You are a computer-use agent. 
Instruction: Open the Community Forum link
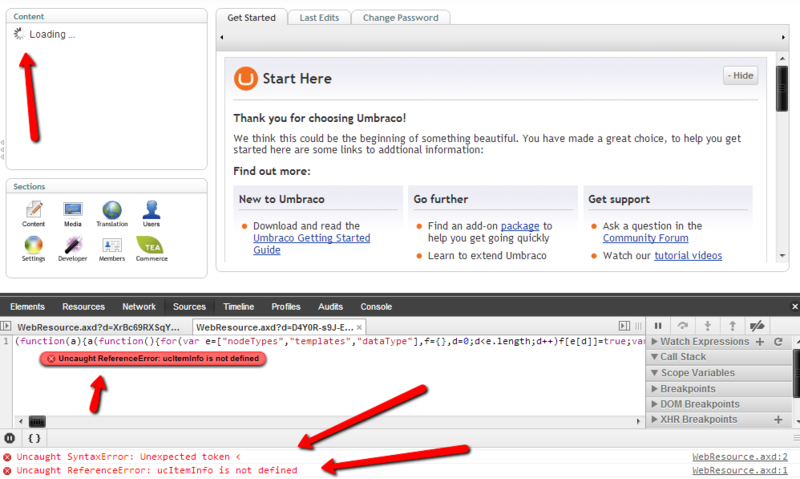645,238
